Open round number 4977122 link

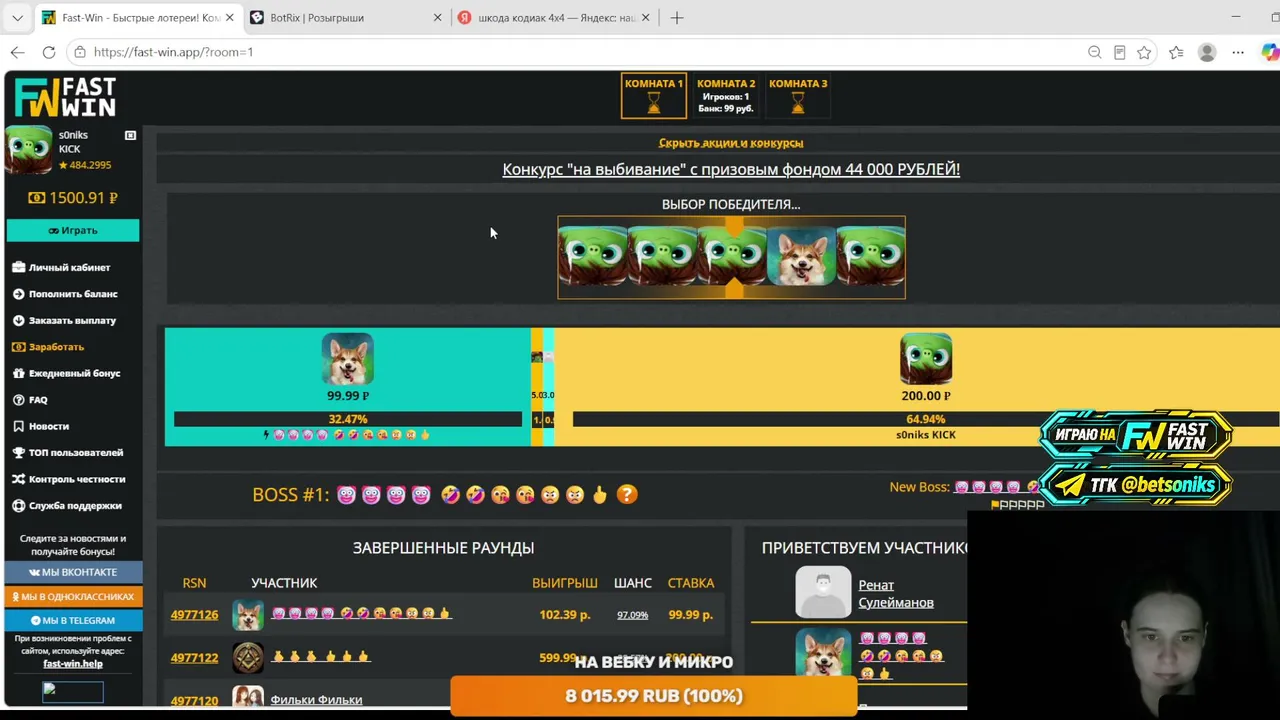point(194,657)
